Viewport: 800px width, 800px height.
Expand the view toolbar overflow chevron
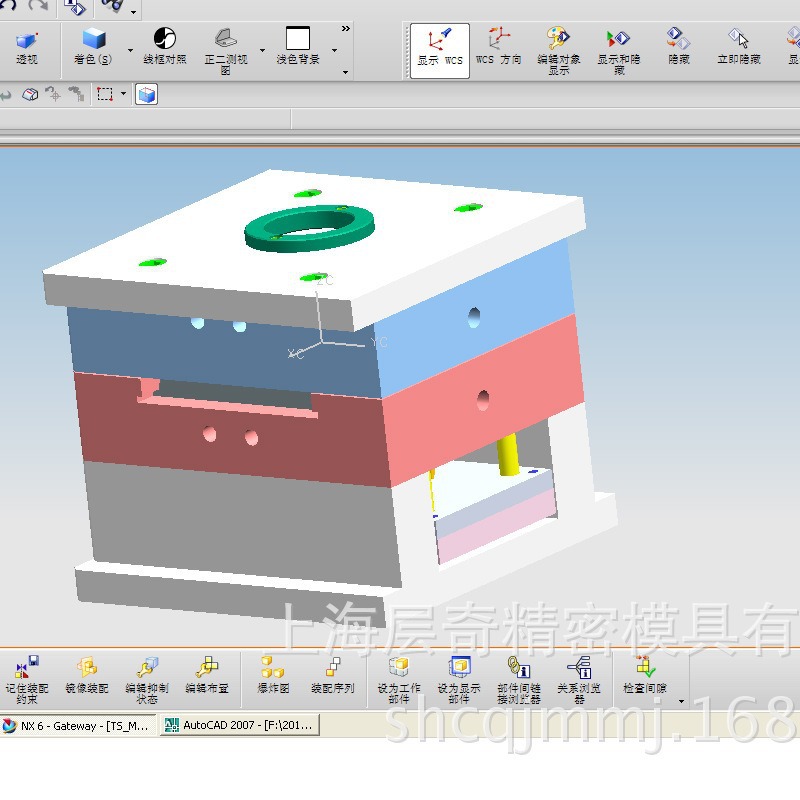(346, 29)
